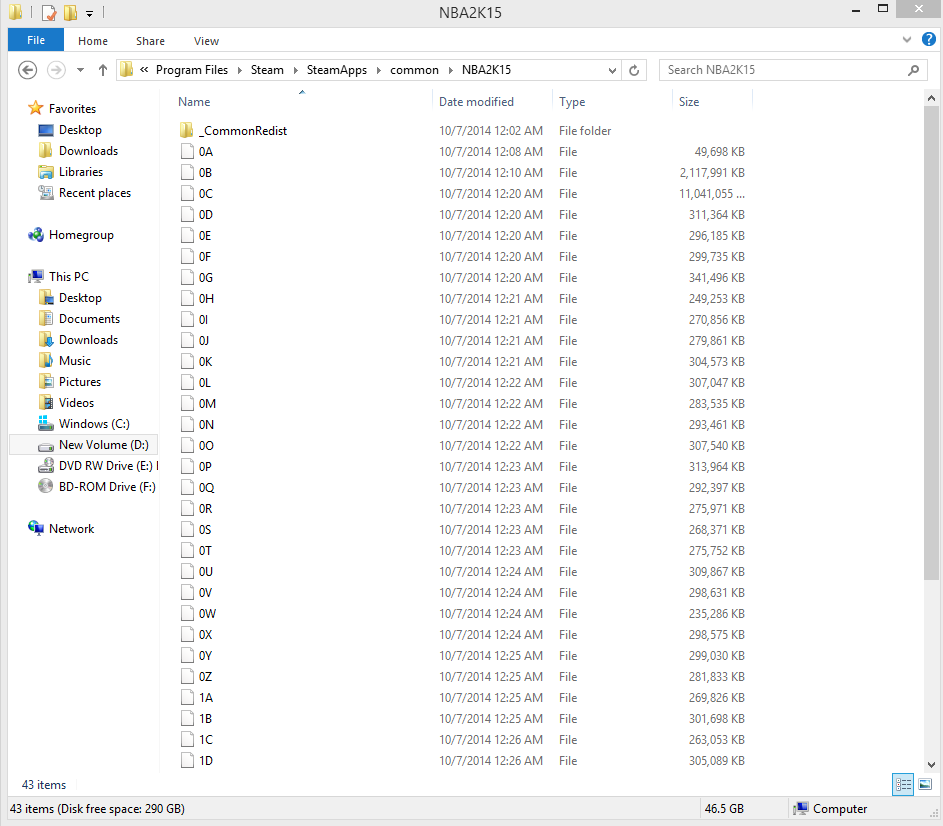The image size is (943, 826).
Task: Click the Forward navigation arrow
Action: (x=56, y=70)
